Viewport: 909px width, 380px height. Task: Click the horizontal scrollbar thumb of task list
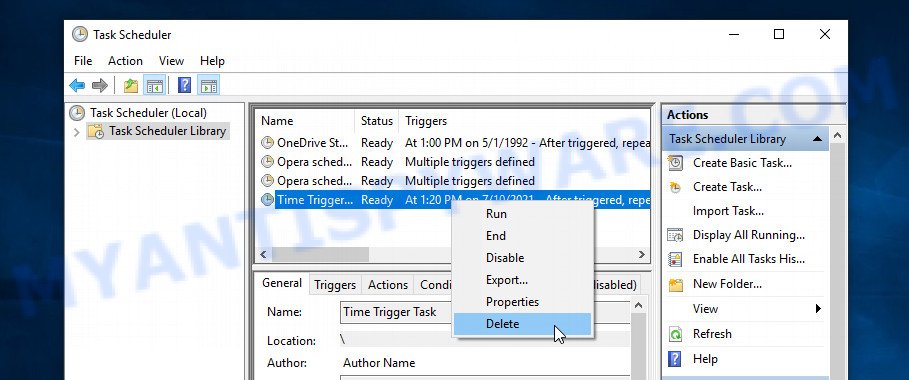pos(320,254)
